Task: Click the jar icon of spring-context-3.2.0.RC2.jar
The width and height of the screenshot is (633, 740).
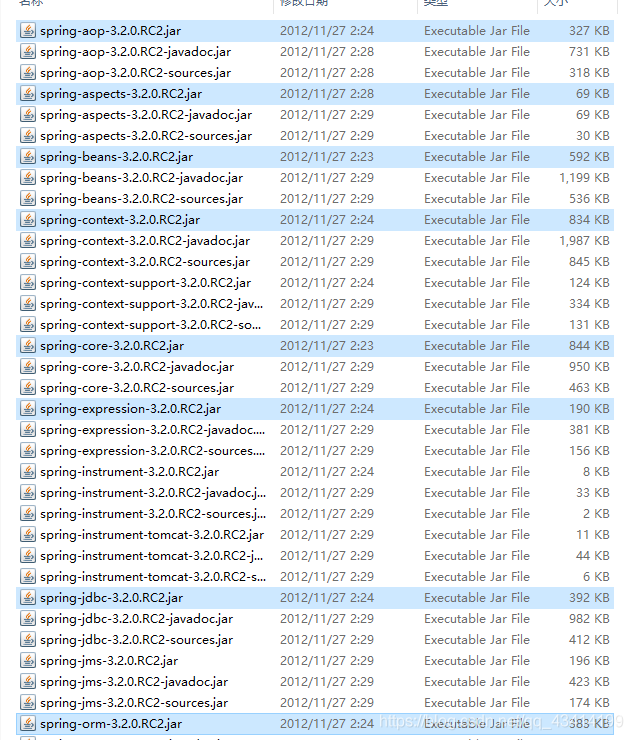Action: pos(28,220)
